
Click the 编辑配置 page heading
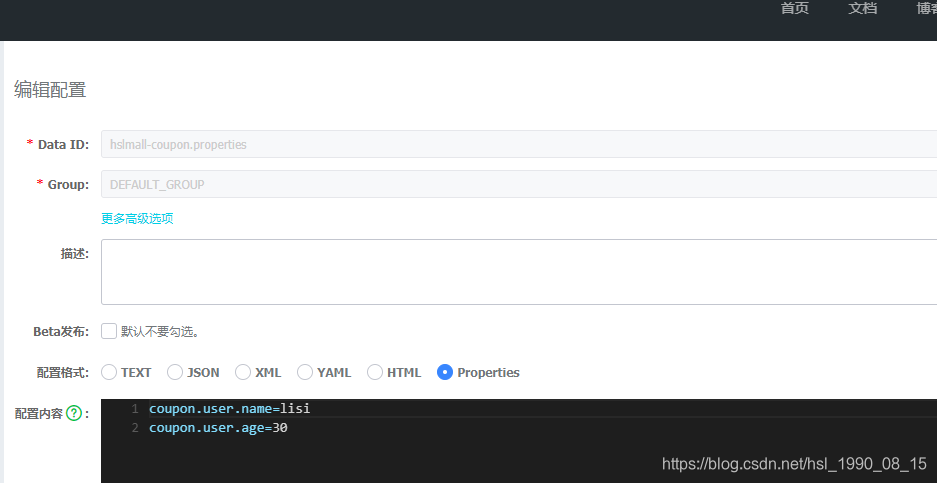pyautogui.click(x=50, y=90)
